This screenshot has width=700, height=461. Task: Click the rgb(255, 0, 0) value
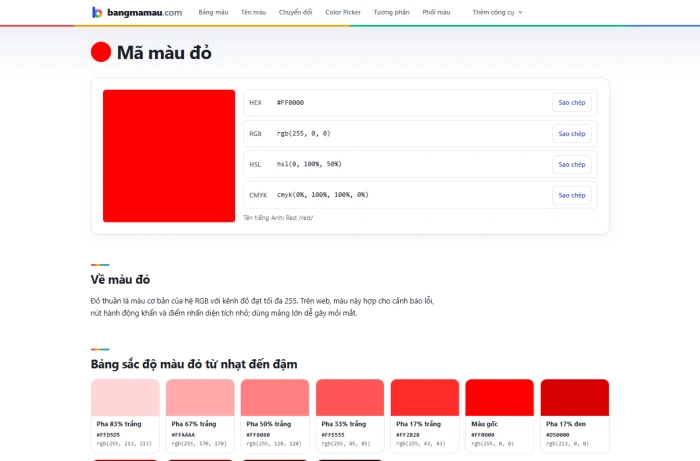tap(304, 133)
